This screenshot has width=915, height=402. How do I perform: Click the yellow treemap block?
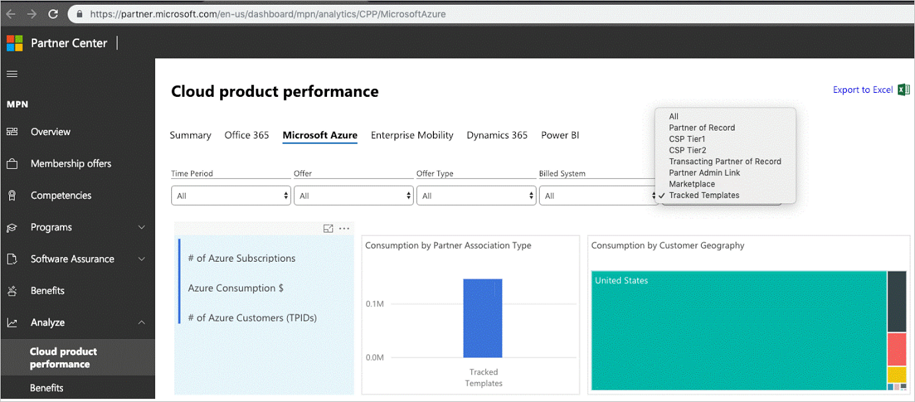pyautogui.click(x=896, y=375)
